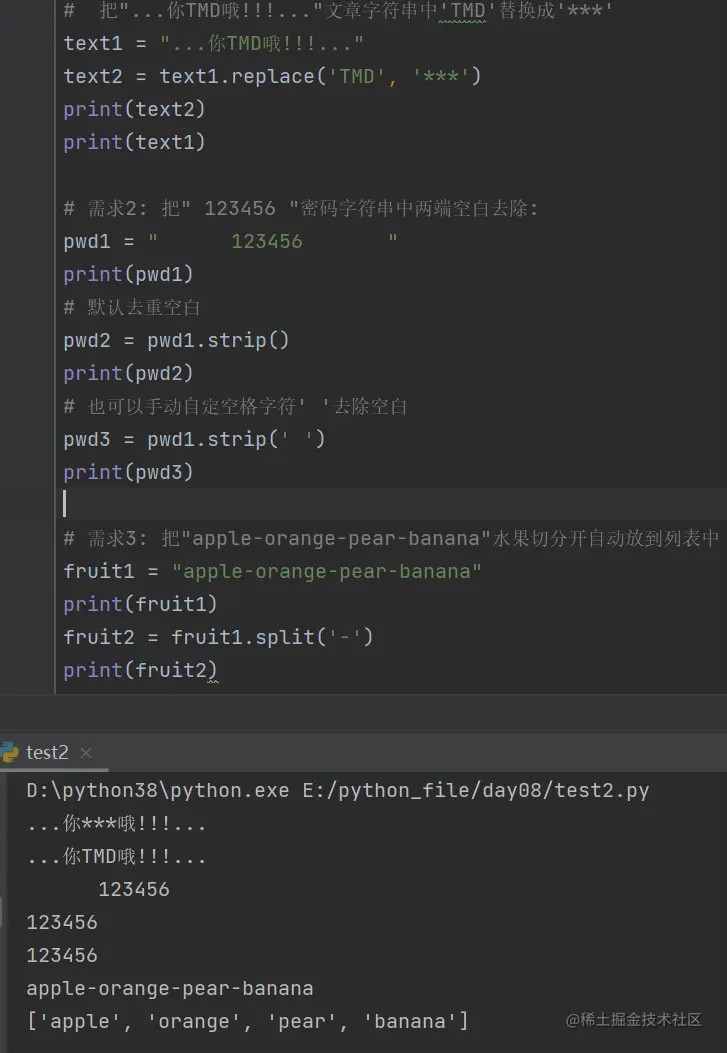Click the pwd2 = pwd1.strip() line
The height and width of the screenshot is (1053, 727).
(176, 340)
